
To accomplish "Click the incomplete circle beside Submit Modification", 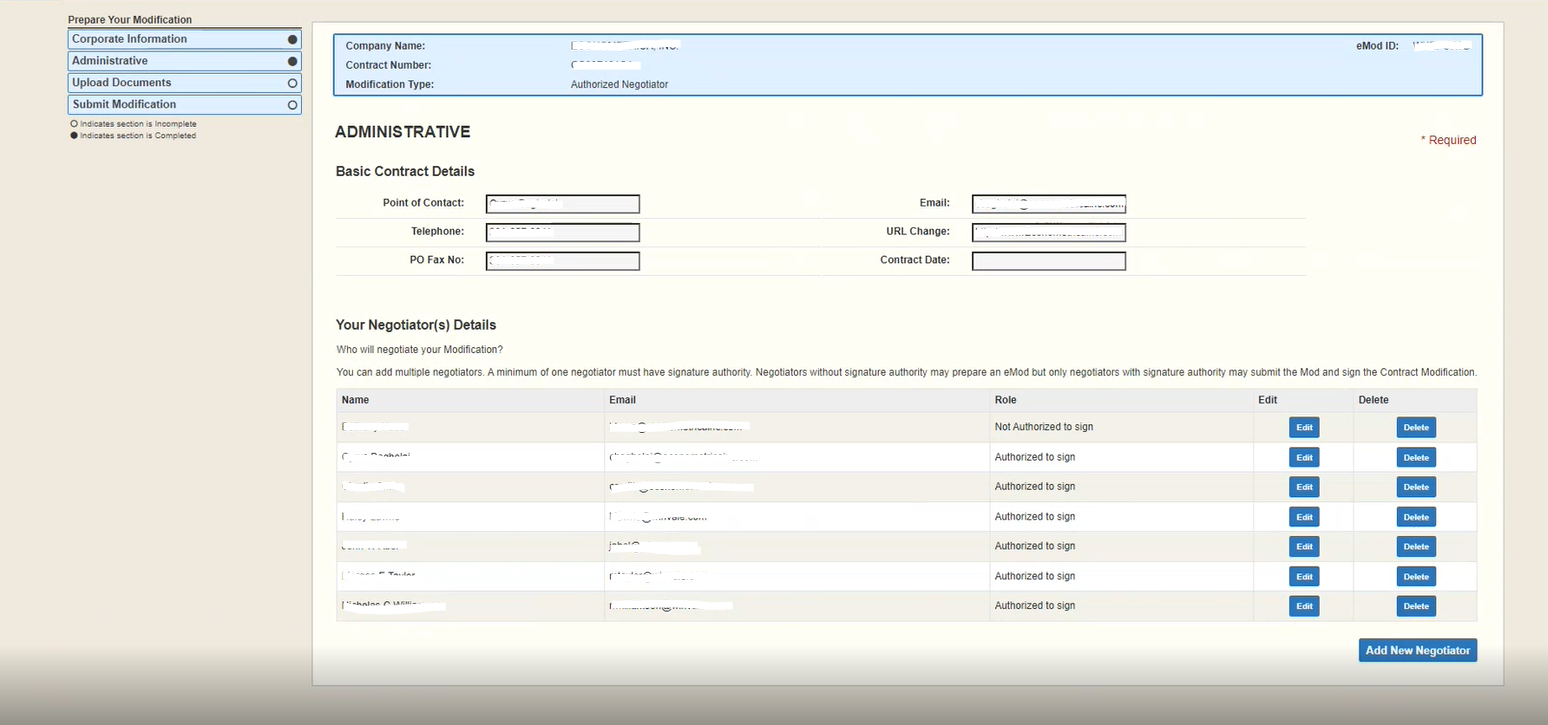I will point(293,104).
